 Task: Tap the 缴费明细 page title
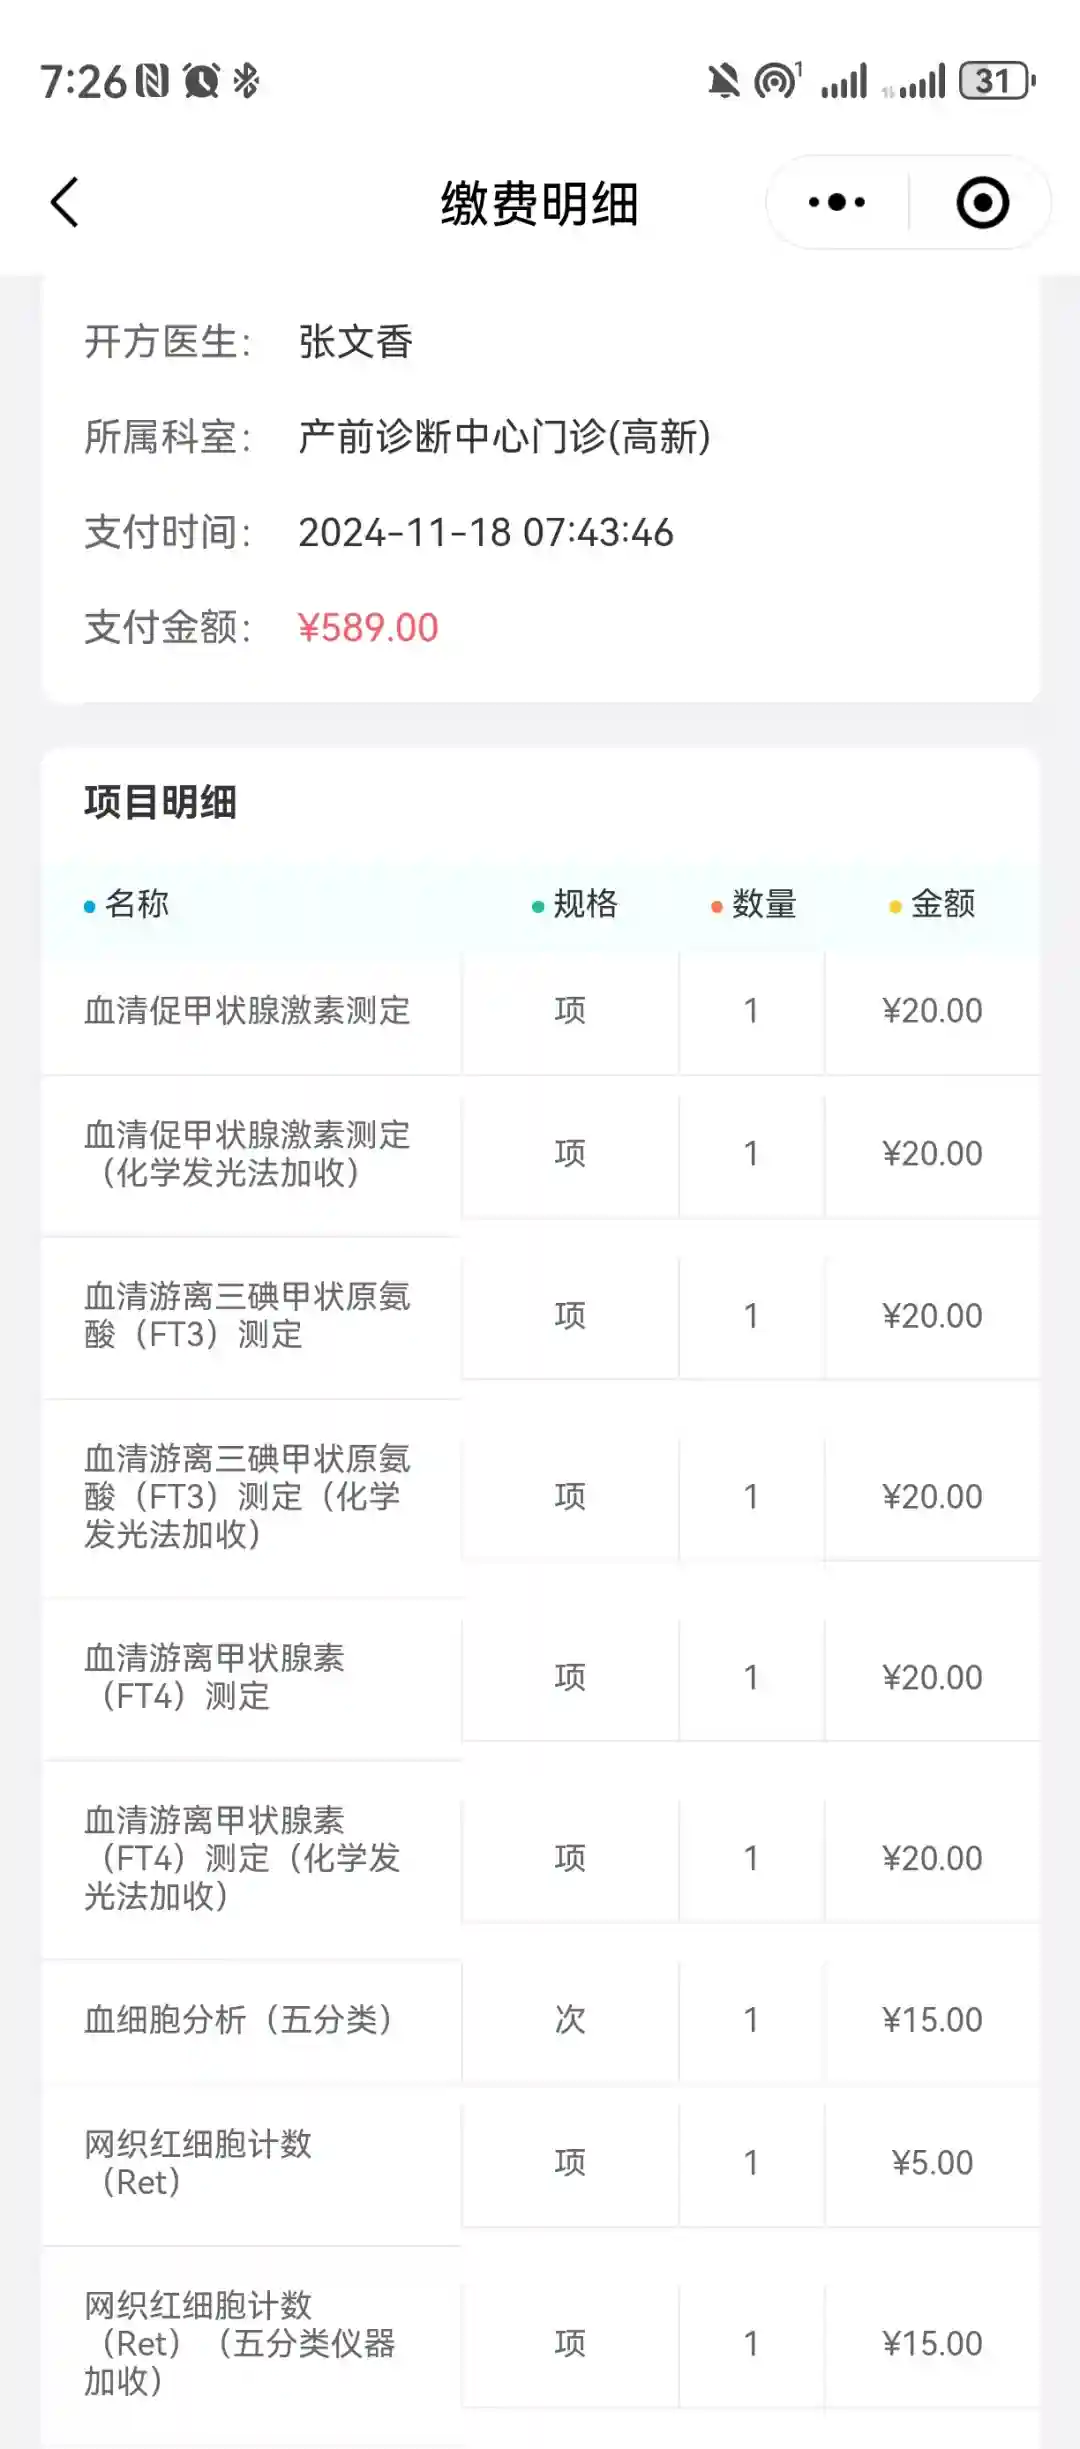pyautogui.click(x=539, y=204)
